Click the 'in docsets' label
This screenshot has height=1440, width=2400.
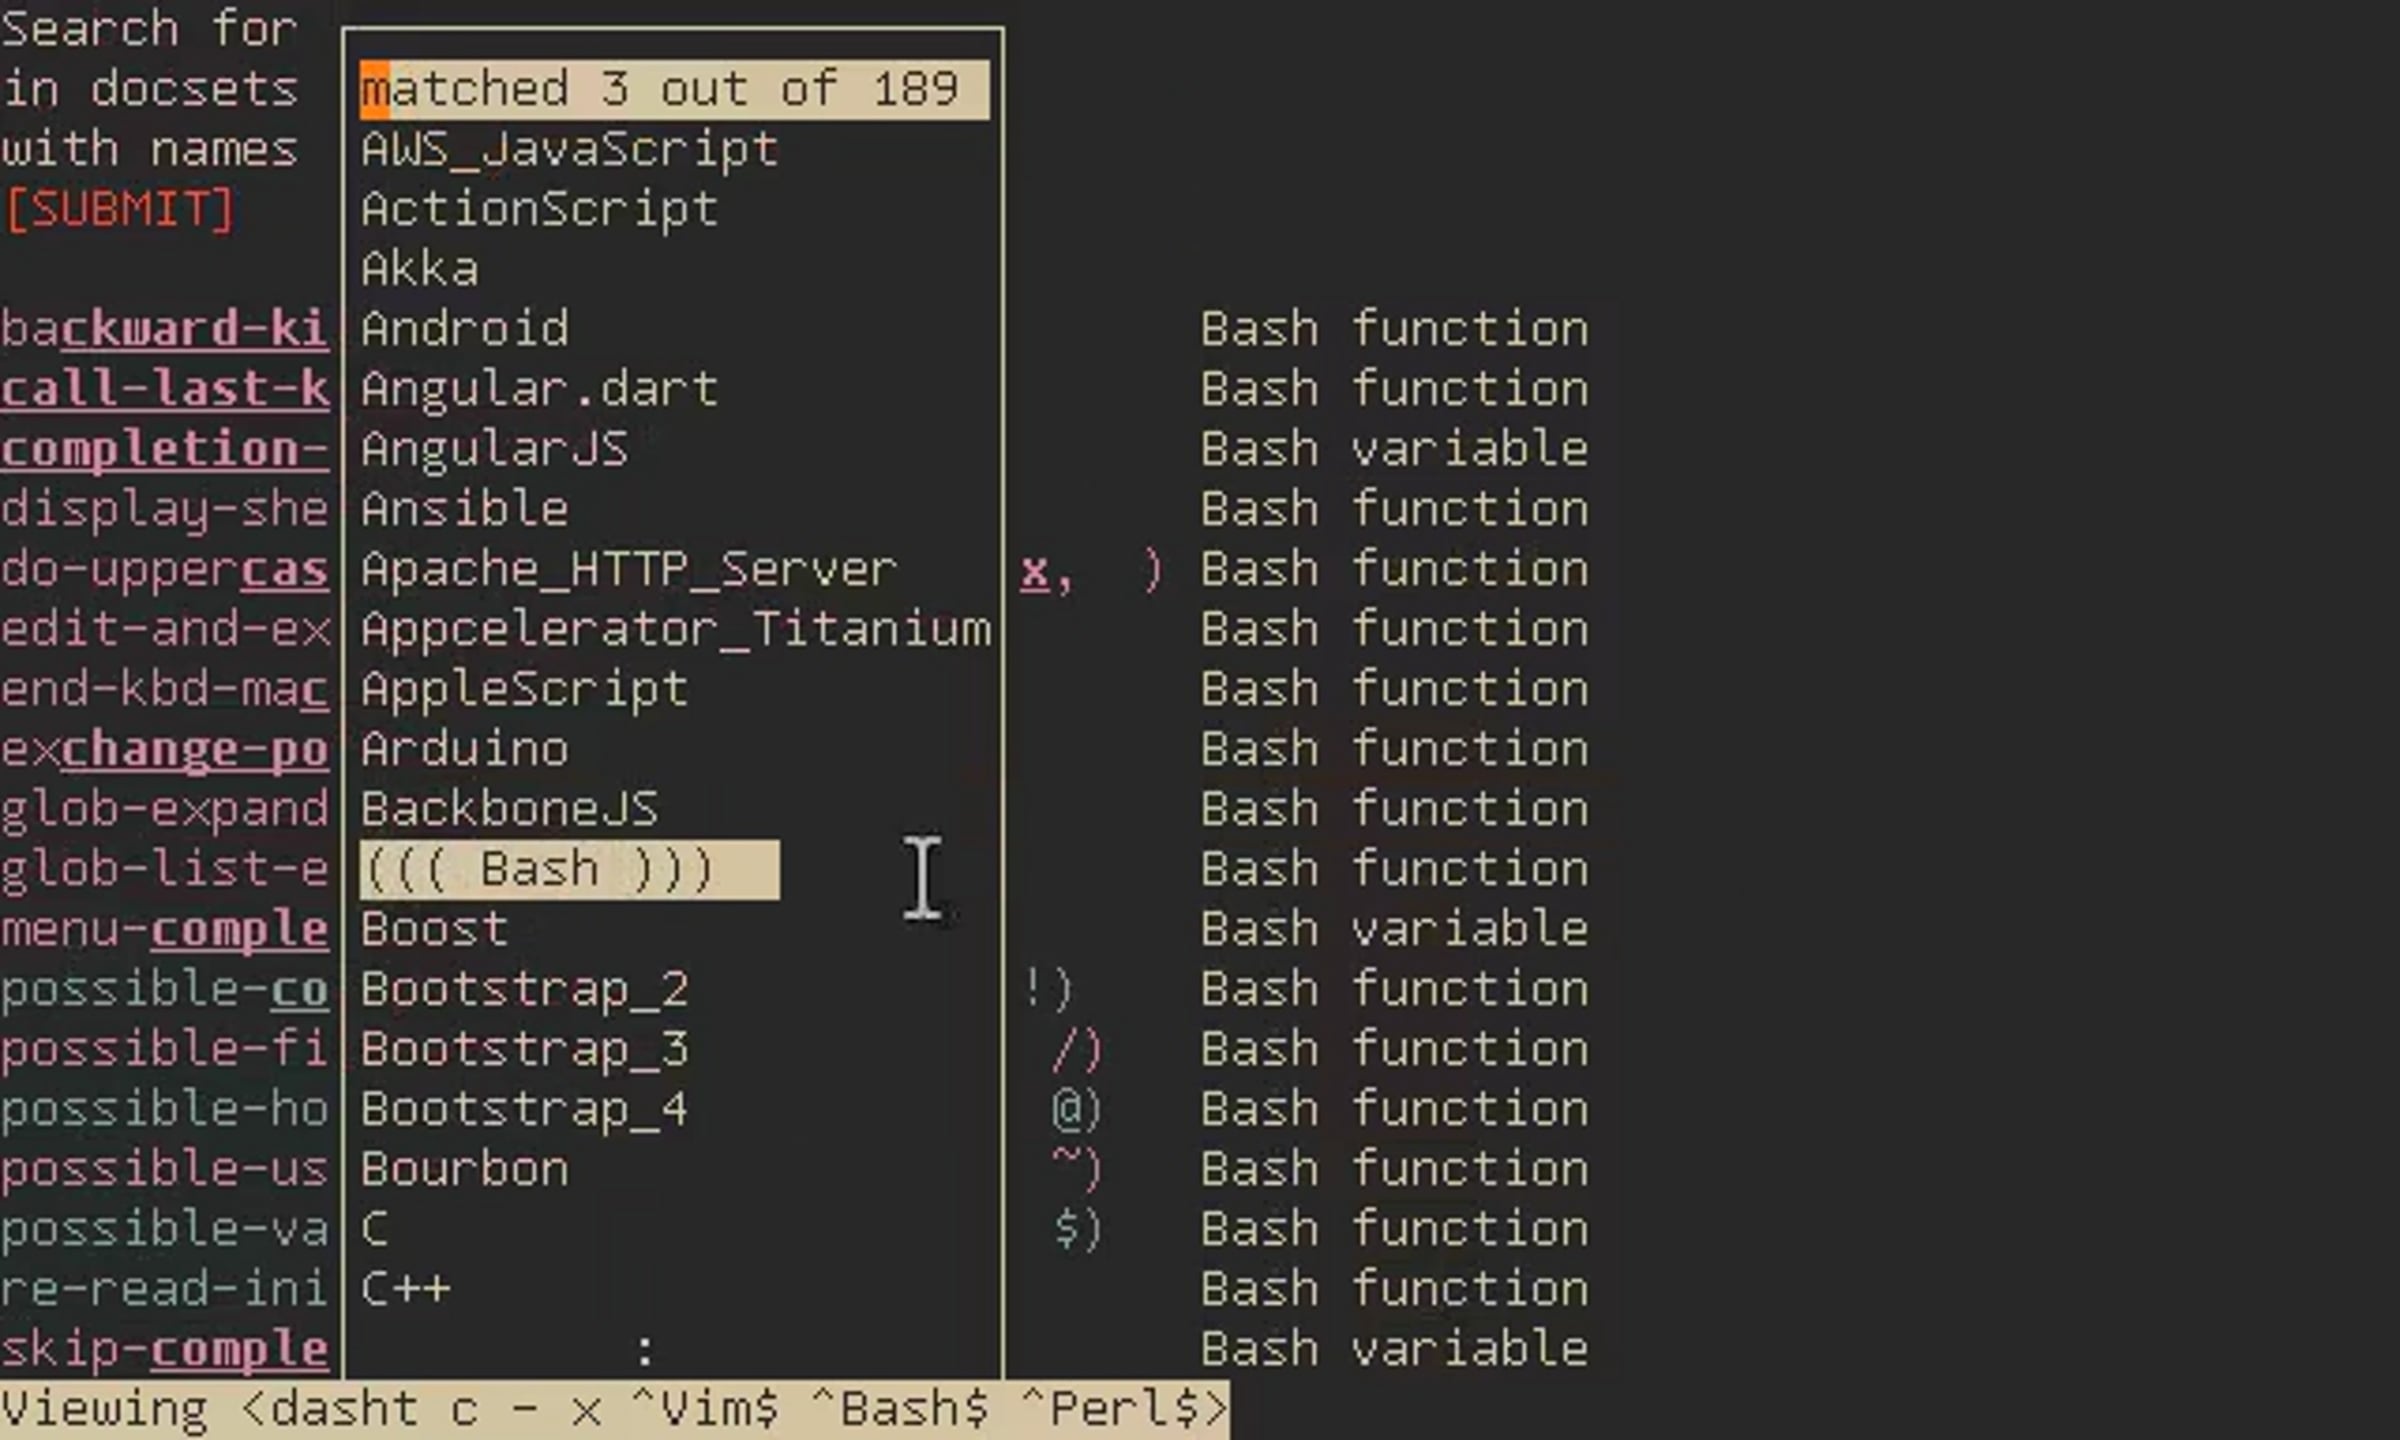point(150,90)
